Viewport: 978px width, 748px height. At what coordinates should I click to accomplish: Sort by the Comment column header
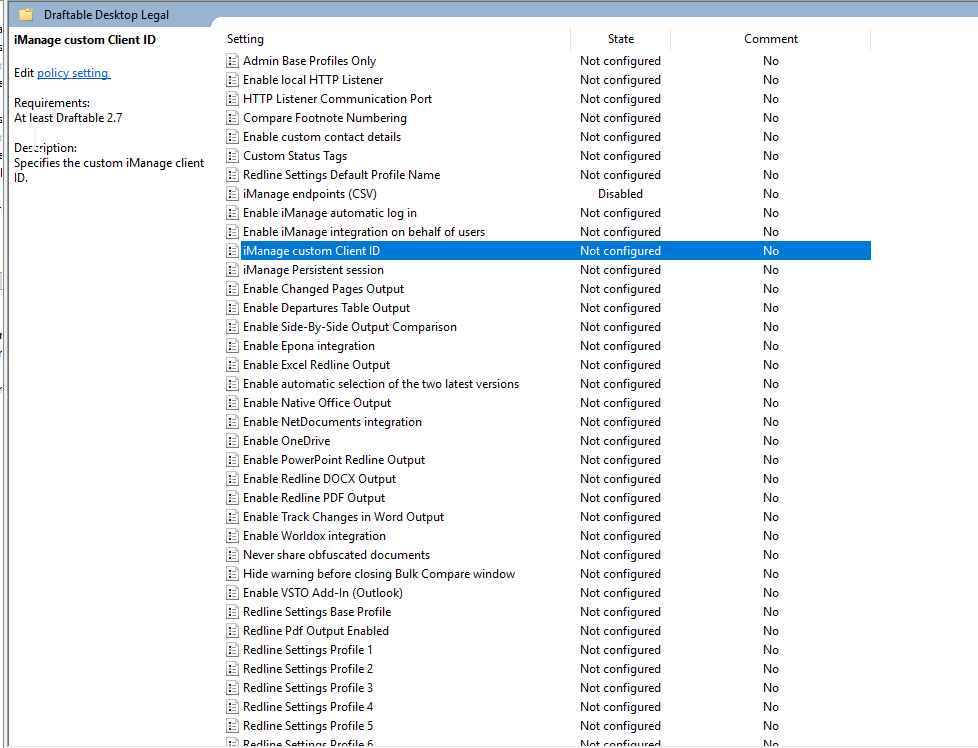coord(770,39)
